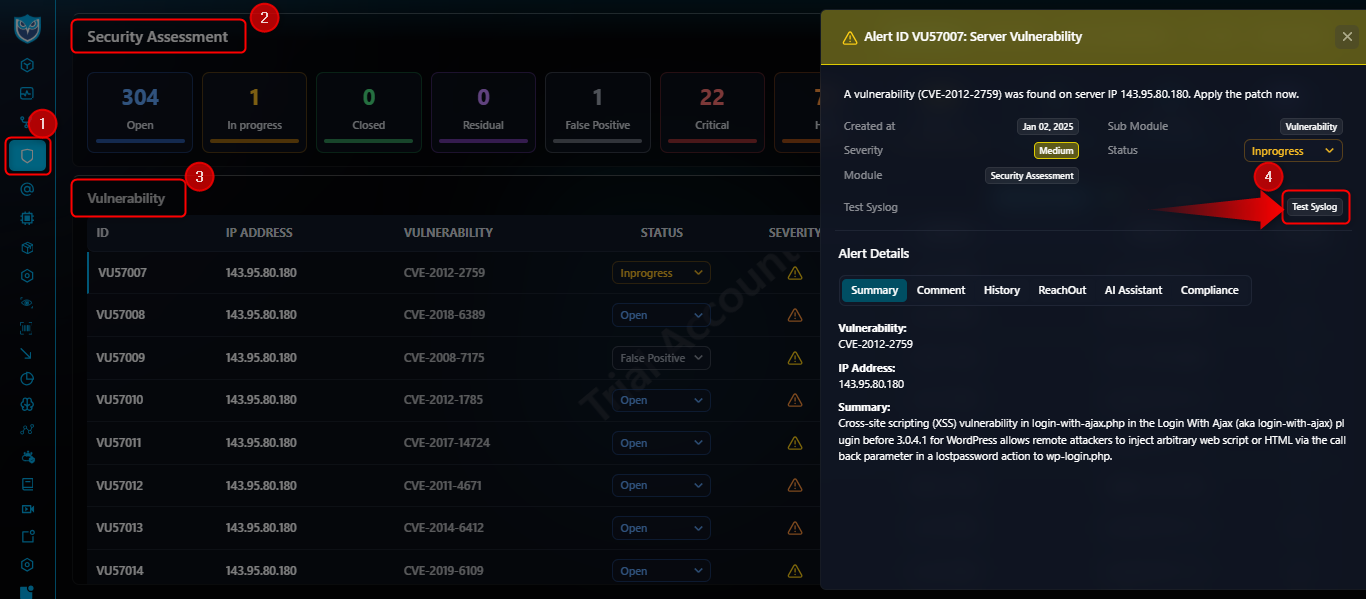
Task: Open the package box sidebar icon
Action: coord(28,246)
